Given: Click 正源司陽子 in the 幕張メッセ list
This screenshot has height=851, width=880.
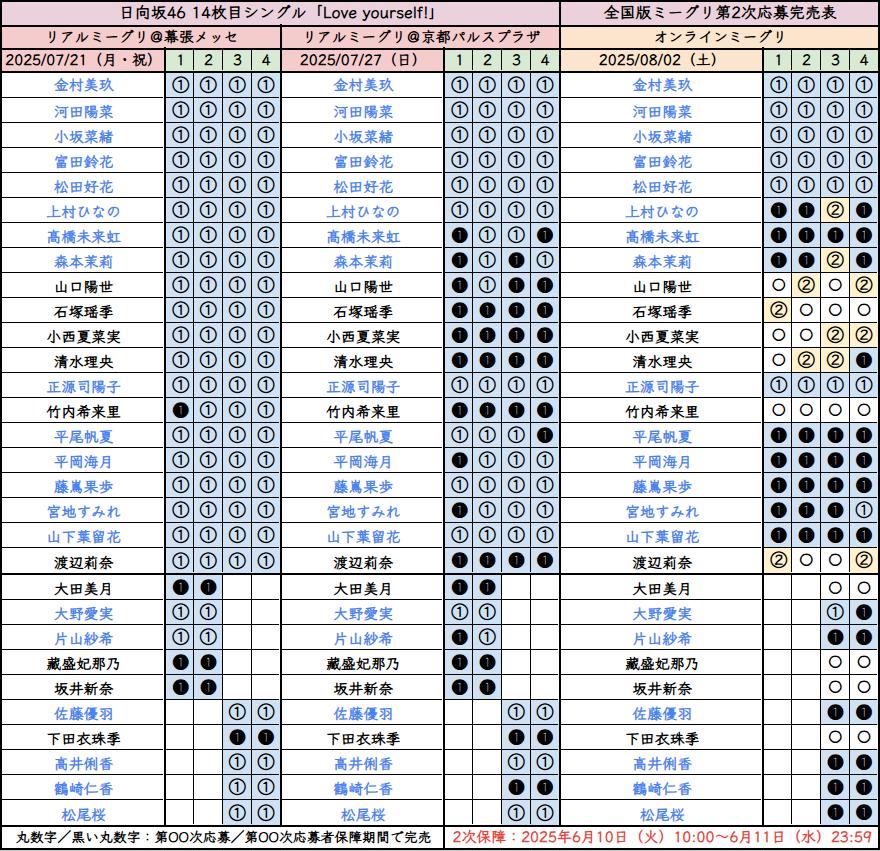Looking at the screenshot, I should click(x=84, y=386).
